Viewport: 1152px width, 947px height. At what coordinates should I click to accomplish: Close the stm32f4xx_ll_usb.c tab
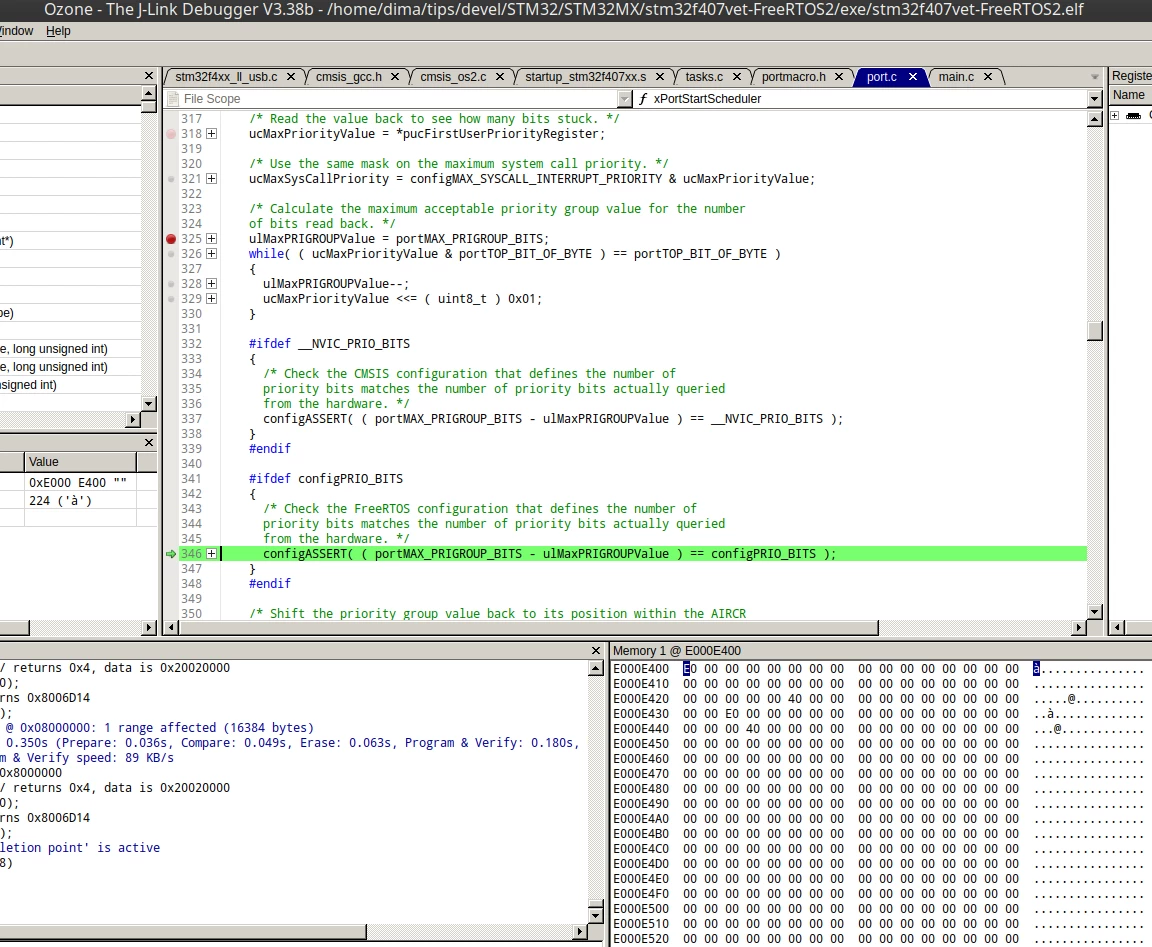tap(291, 76)
